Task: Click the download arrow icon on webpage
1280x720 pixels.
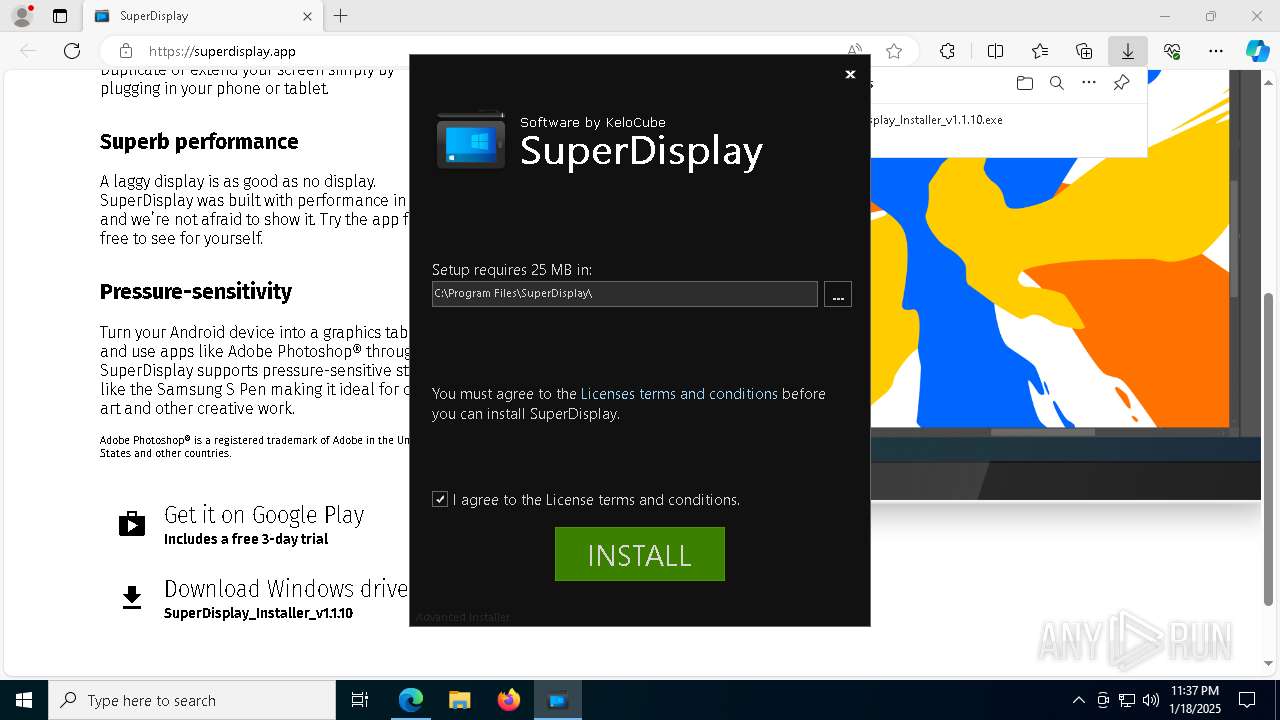Action: coord(132,598)
